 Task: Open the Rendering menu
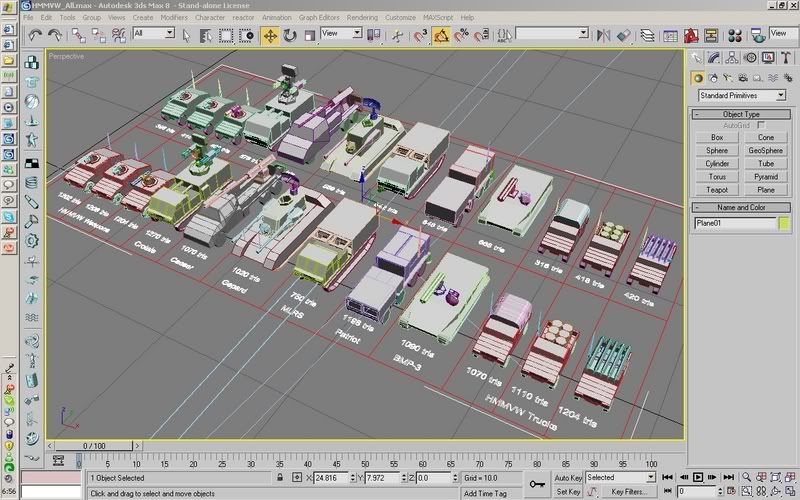click(363, 17)
